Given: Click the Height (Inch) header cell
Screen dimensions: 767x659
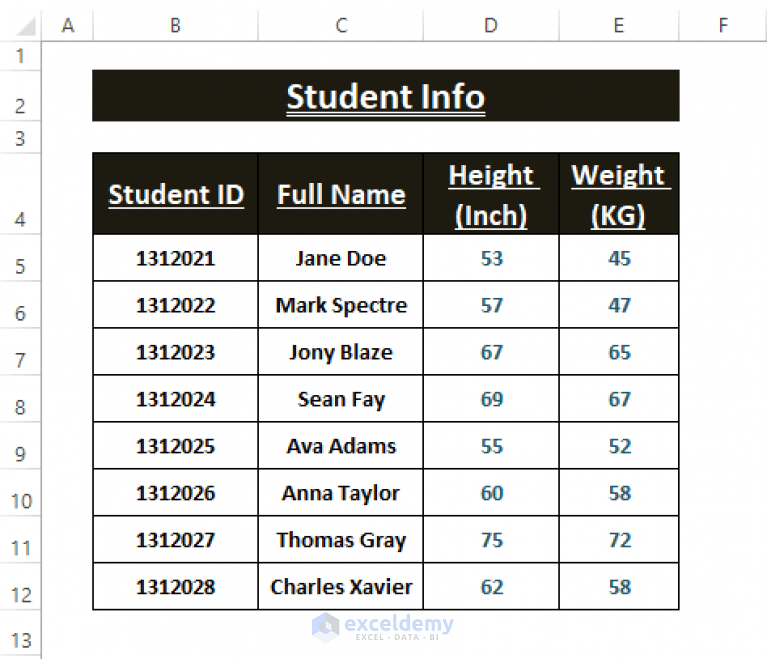Looking at the screenshot, I should (x=491, y=194).
